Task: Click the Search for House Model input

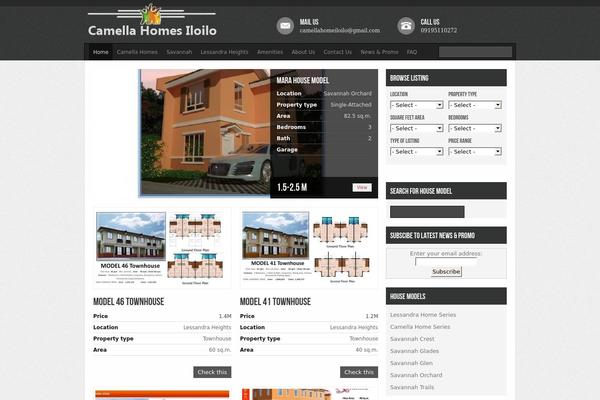Action: (x=427, y=212)
